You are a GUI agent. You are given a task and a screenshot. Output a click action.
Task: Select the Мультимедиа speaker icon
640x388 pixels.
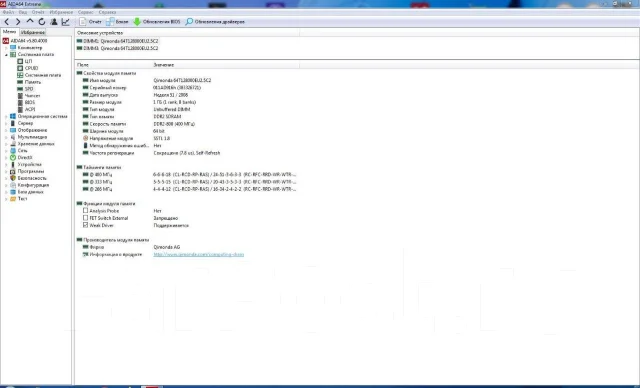[13, 137]
